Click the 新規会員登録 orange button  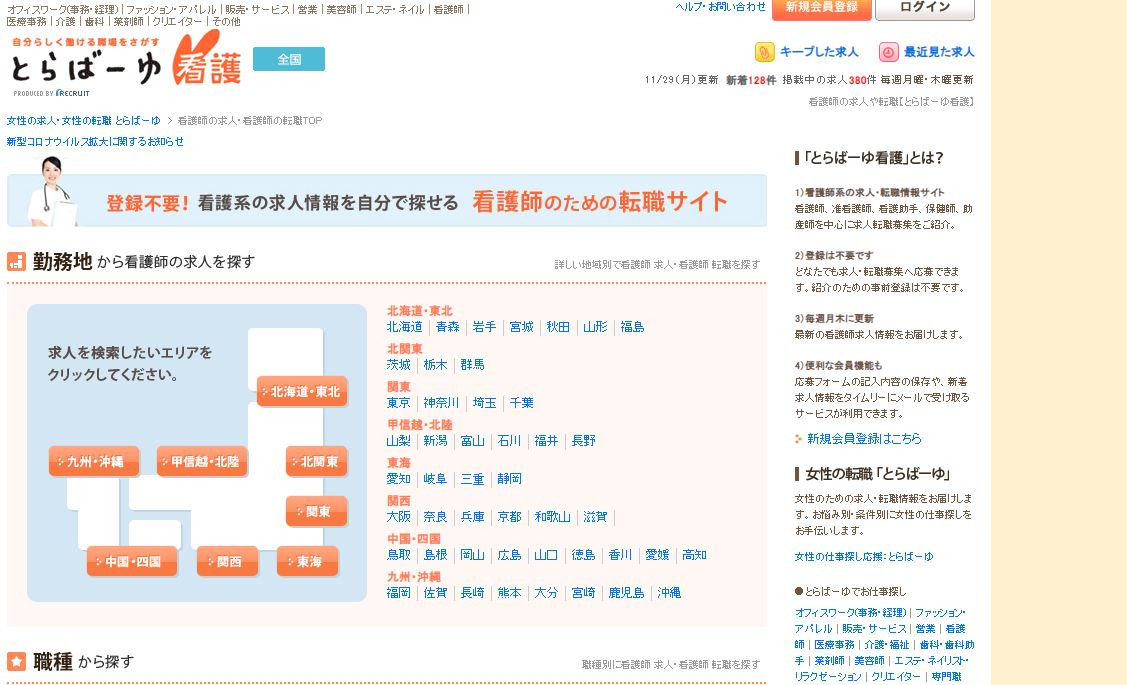(x=822, y=8)
